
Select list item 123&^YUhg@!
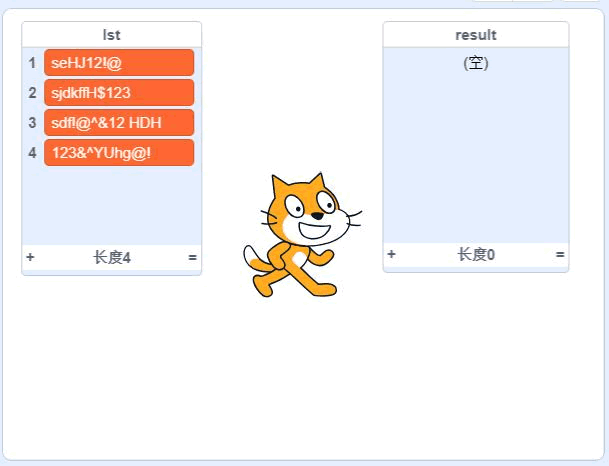(119, 153)
